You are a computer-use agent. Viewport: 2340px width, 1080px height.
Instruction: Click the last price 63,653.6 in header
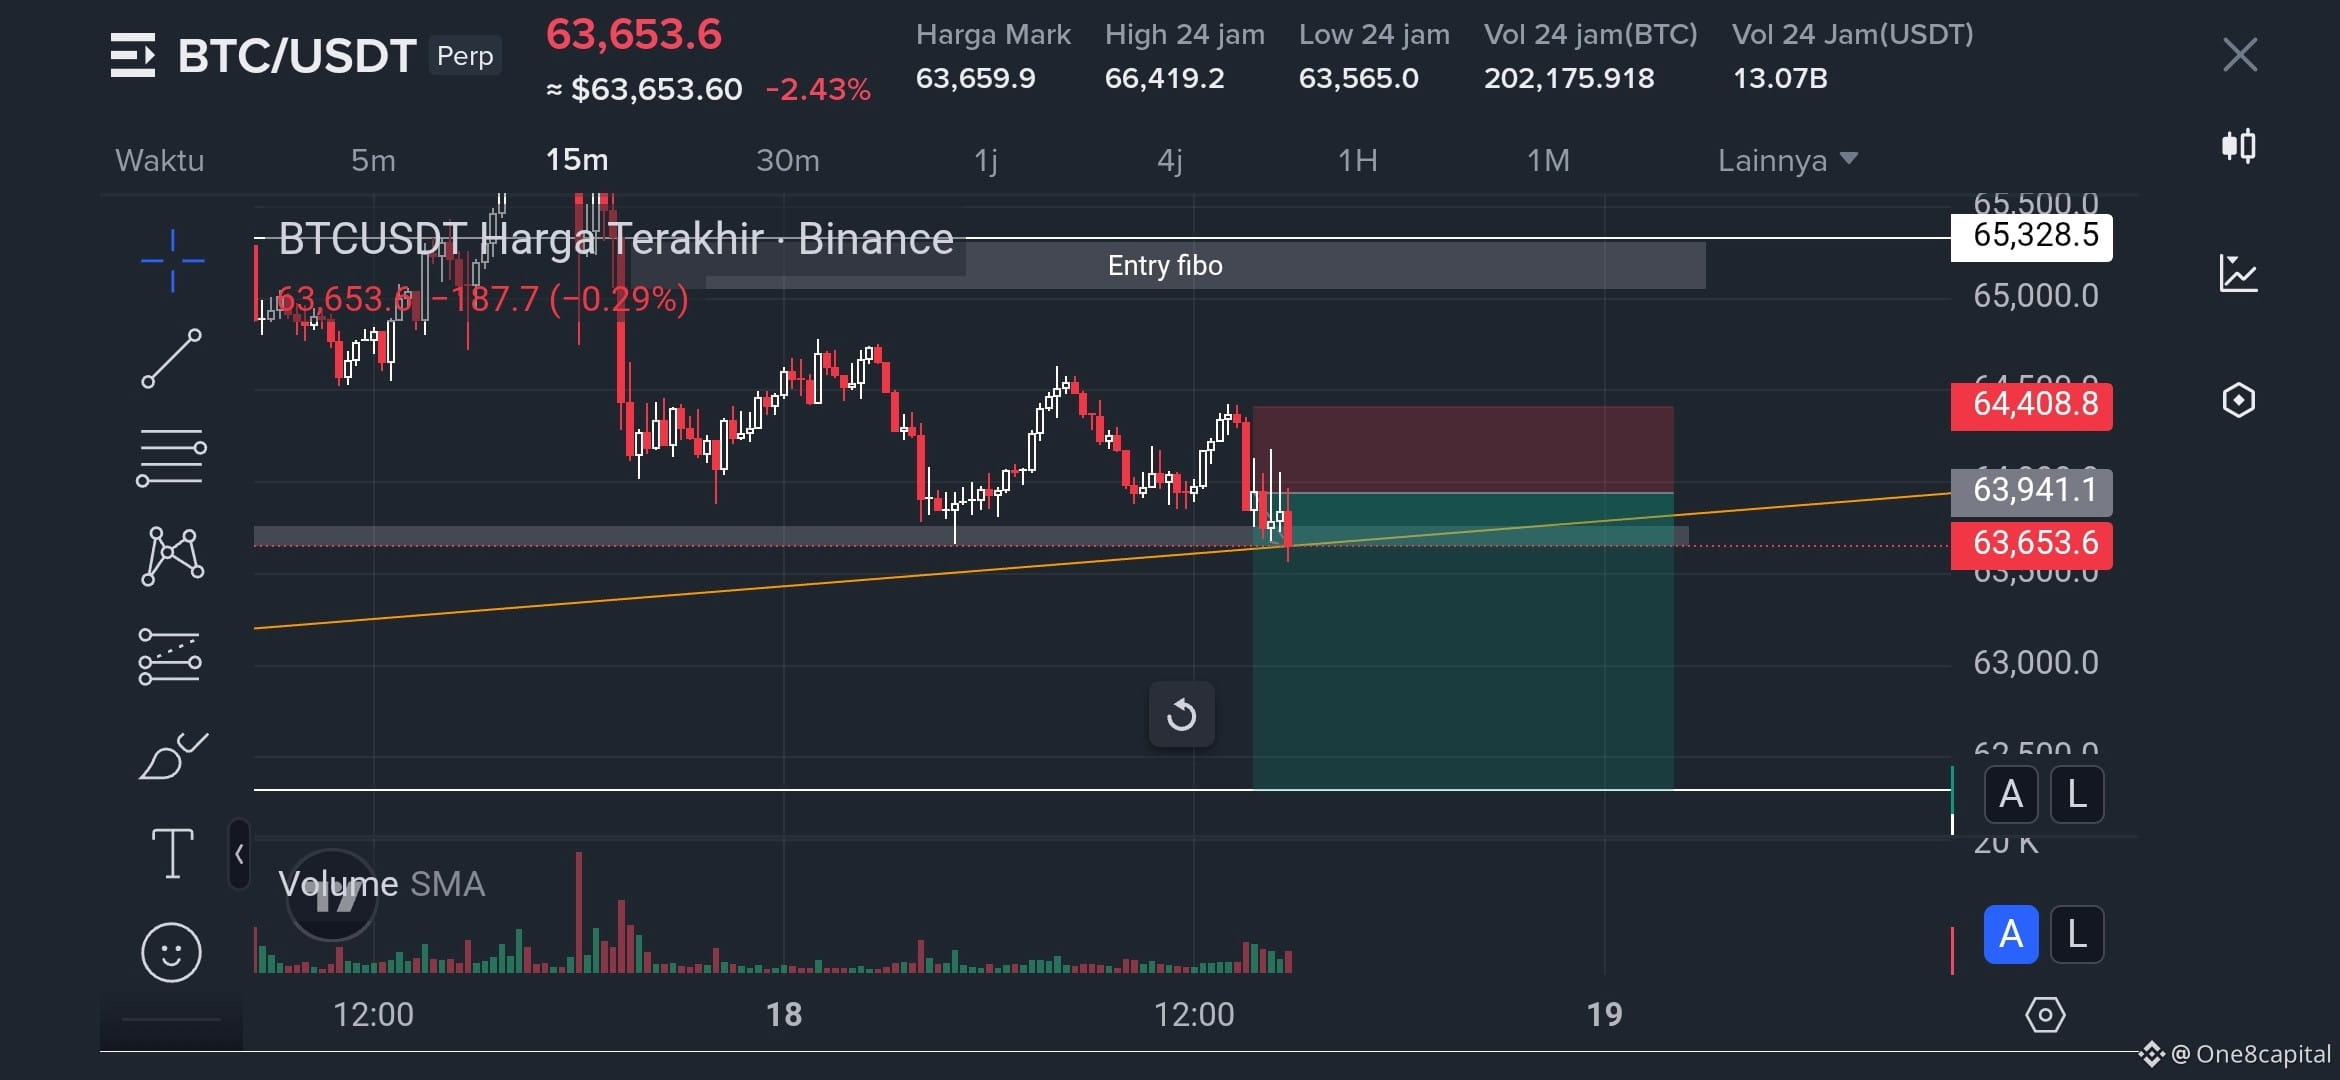pyautogui.click(x=634, y=35)
